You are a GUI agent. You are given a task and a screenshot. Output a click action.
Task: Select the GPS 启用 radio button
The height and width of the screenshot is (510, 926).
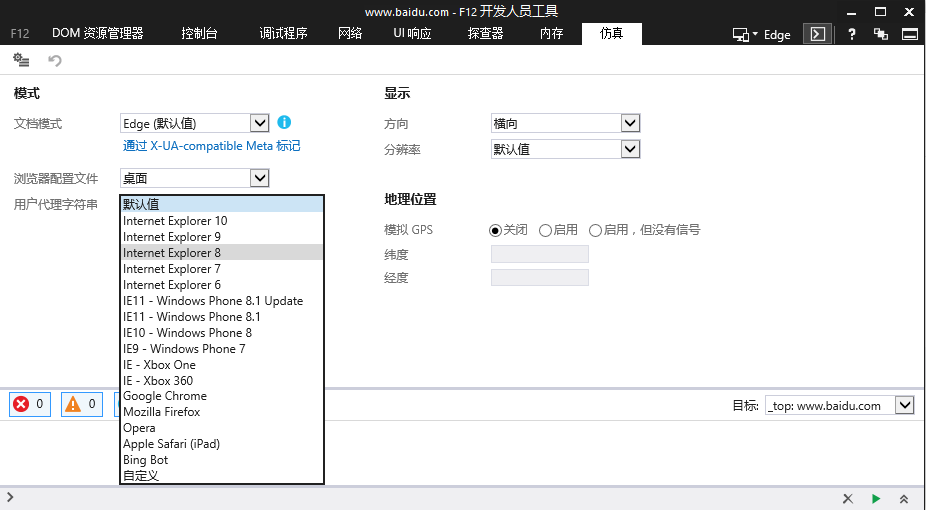[545, 230]
